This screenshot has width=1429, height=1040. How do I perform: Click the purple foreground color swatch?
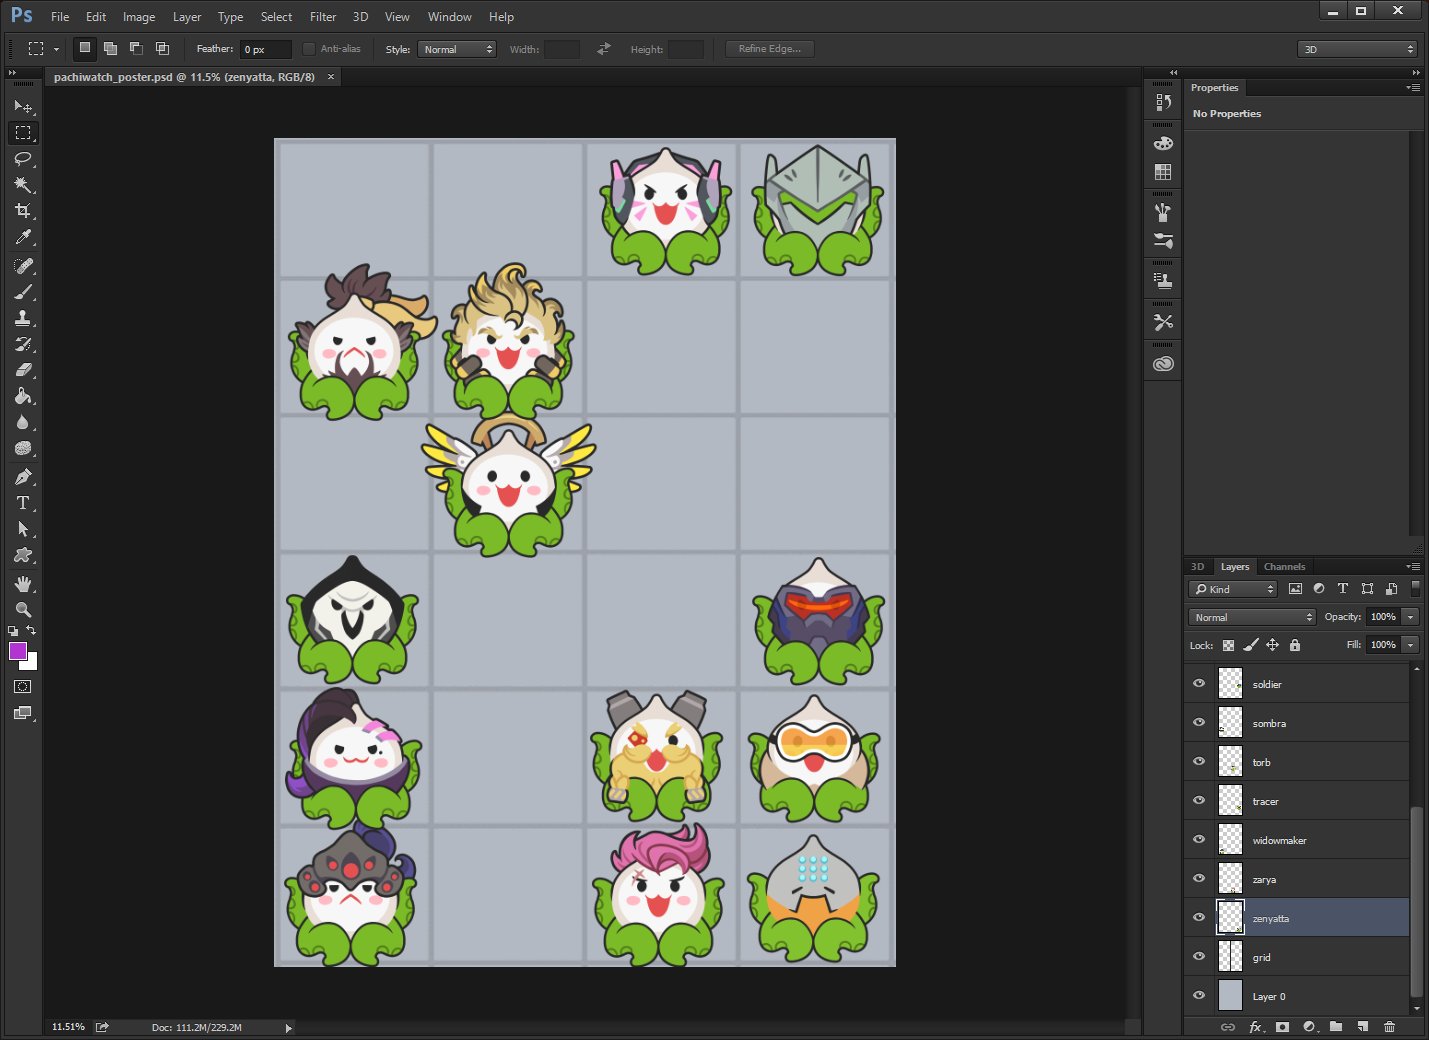tap(17, 651)
